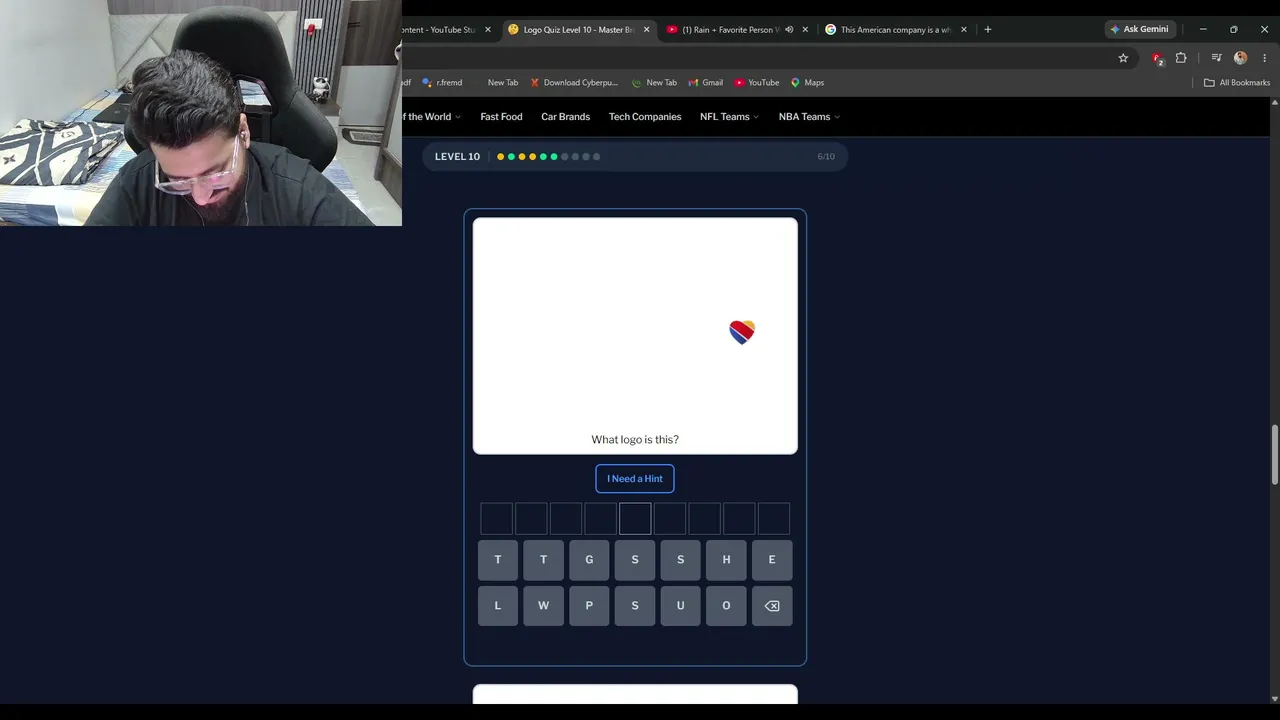
Task: Click the Ask Gemini button
Action: pyautogui.click(x=1139, y=30)
